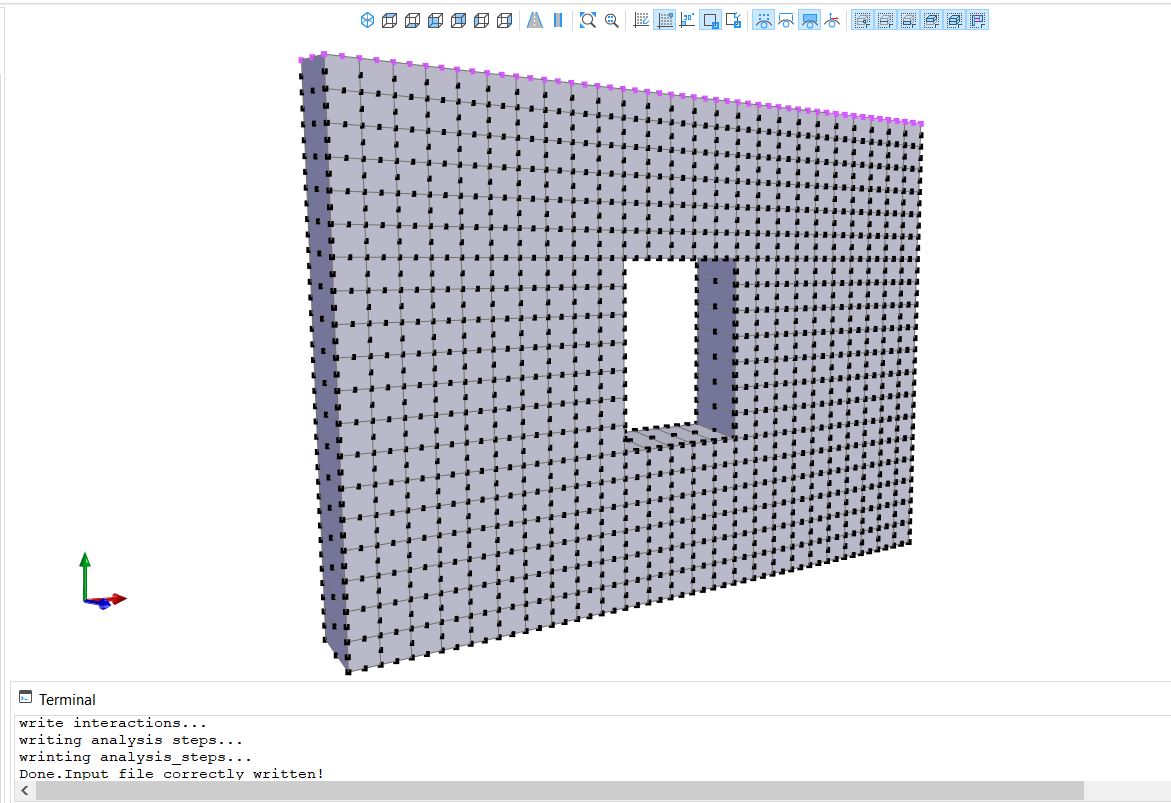Toggle axes visibility eye icon
This screenshot has height=803, width=1171.
click(x=833, y=20)
